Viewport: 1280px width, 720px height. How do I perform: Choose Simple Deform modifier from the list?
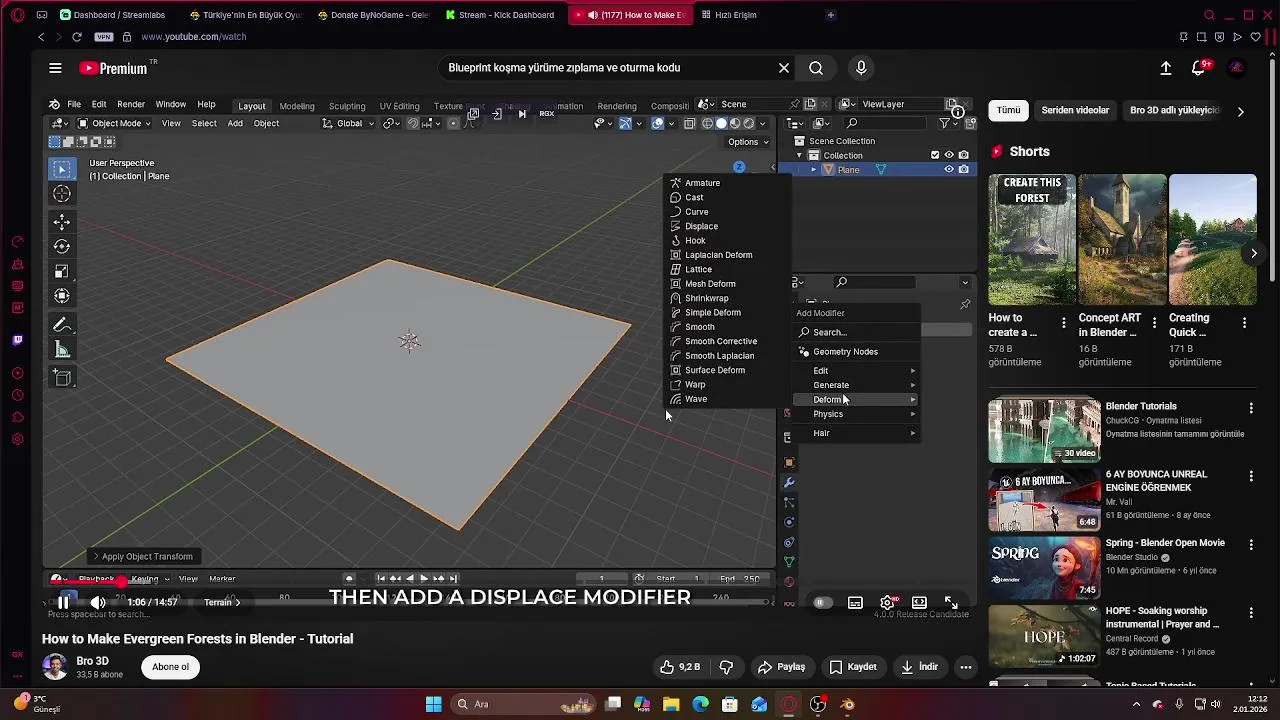712,313
